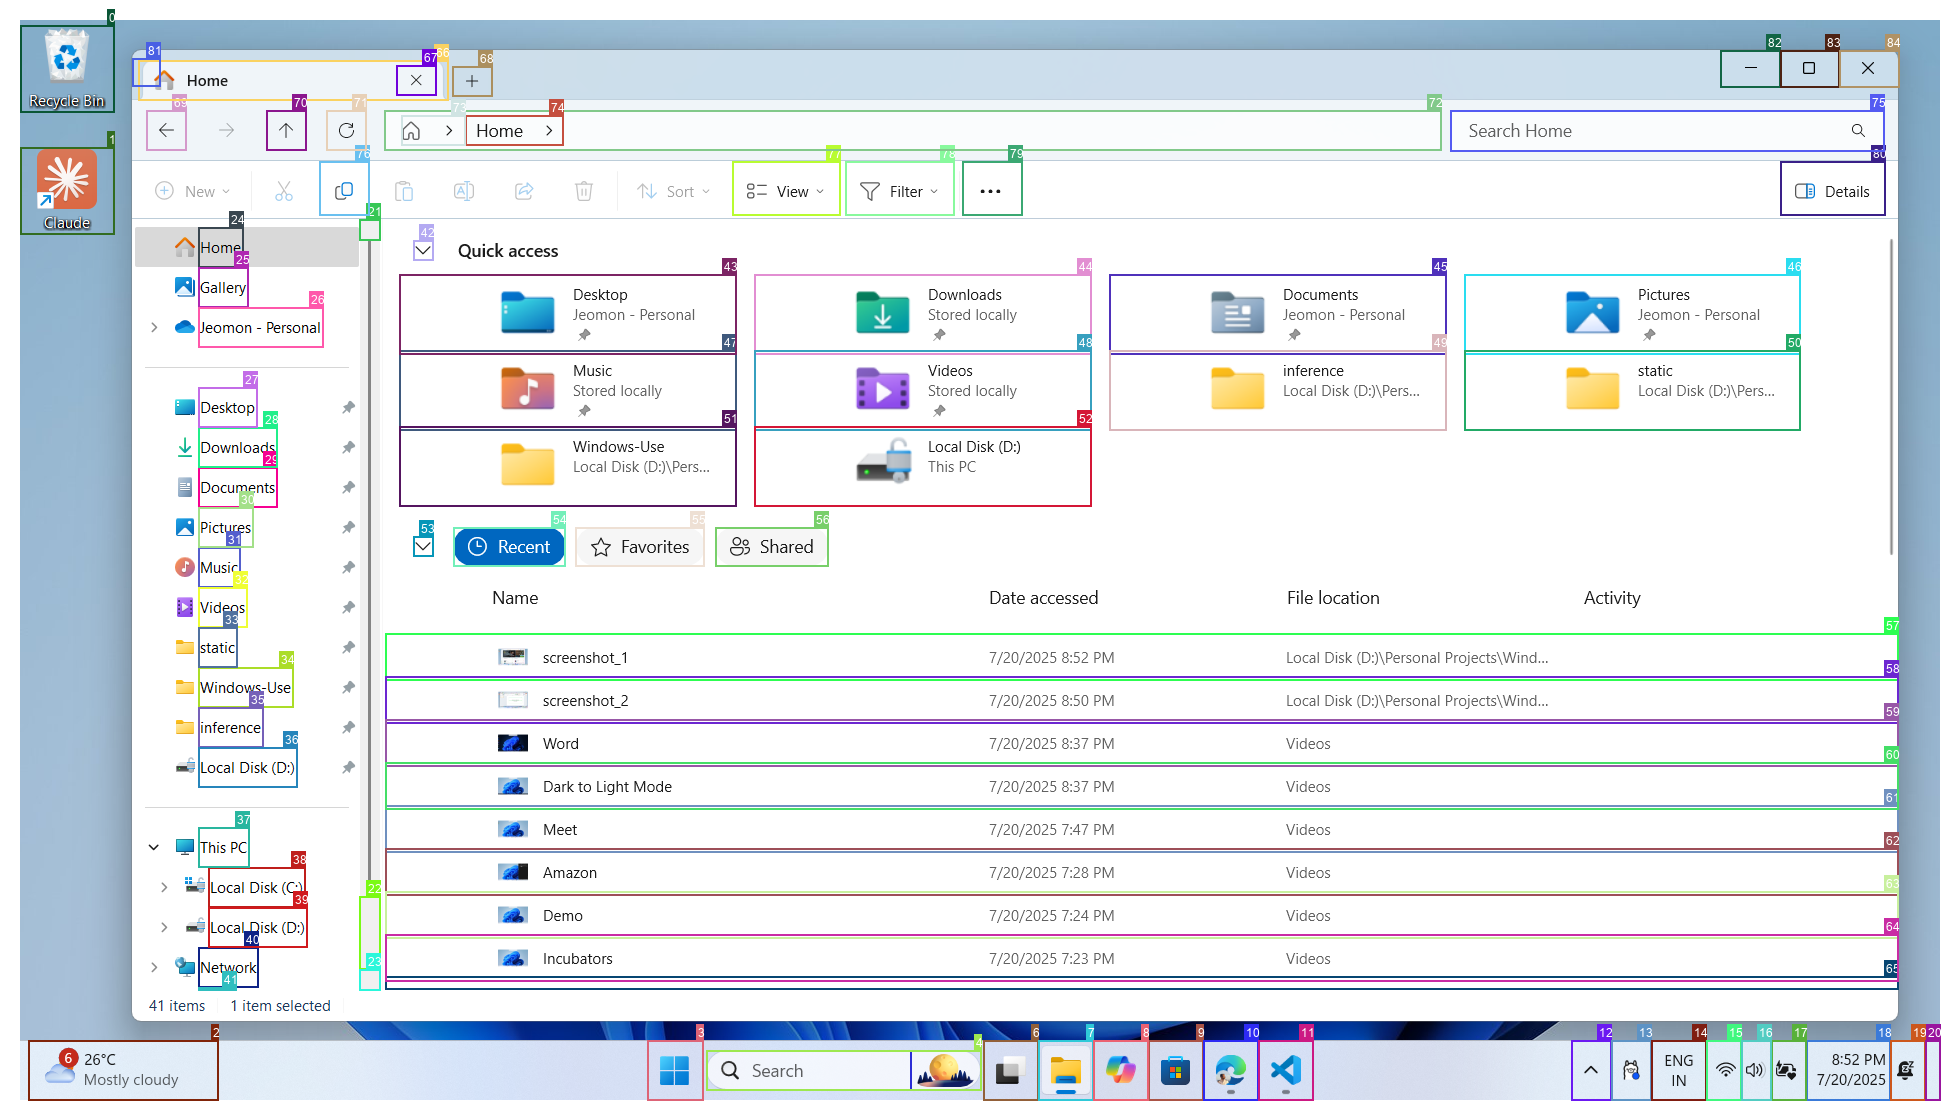Add a new tab button
1960x1120 pixels.
(472, 81)
